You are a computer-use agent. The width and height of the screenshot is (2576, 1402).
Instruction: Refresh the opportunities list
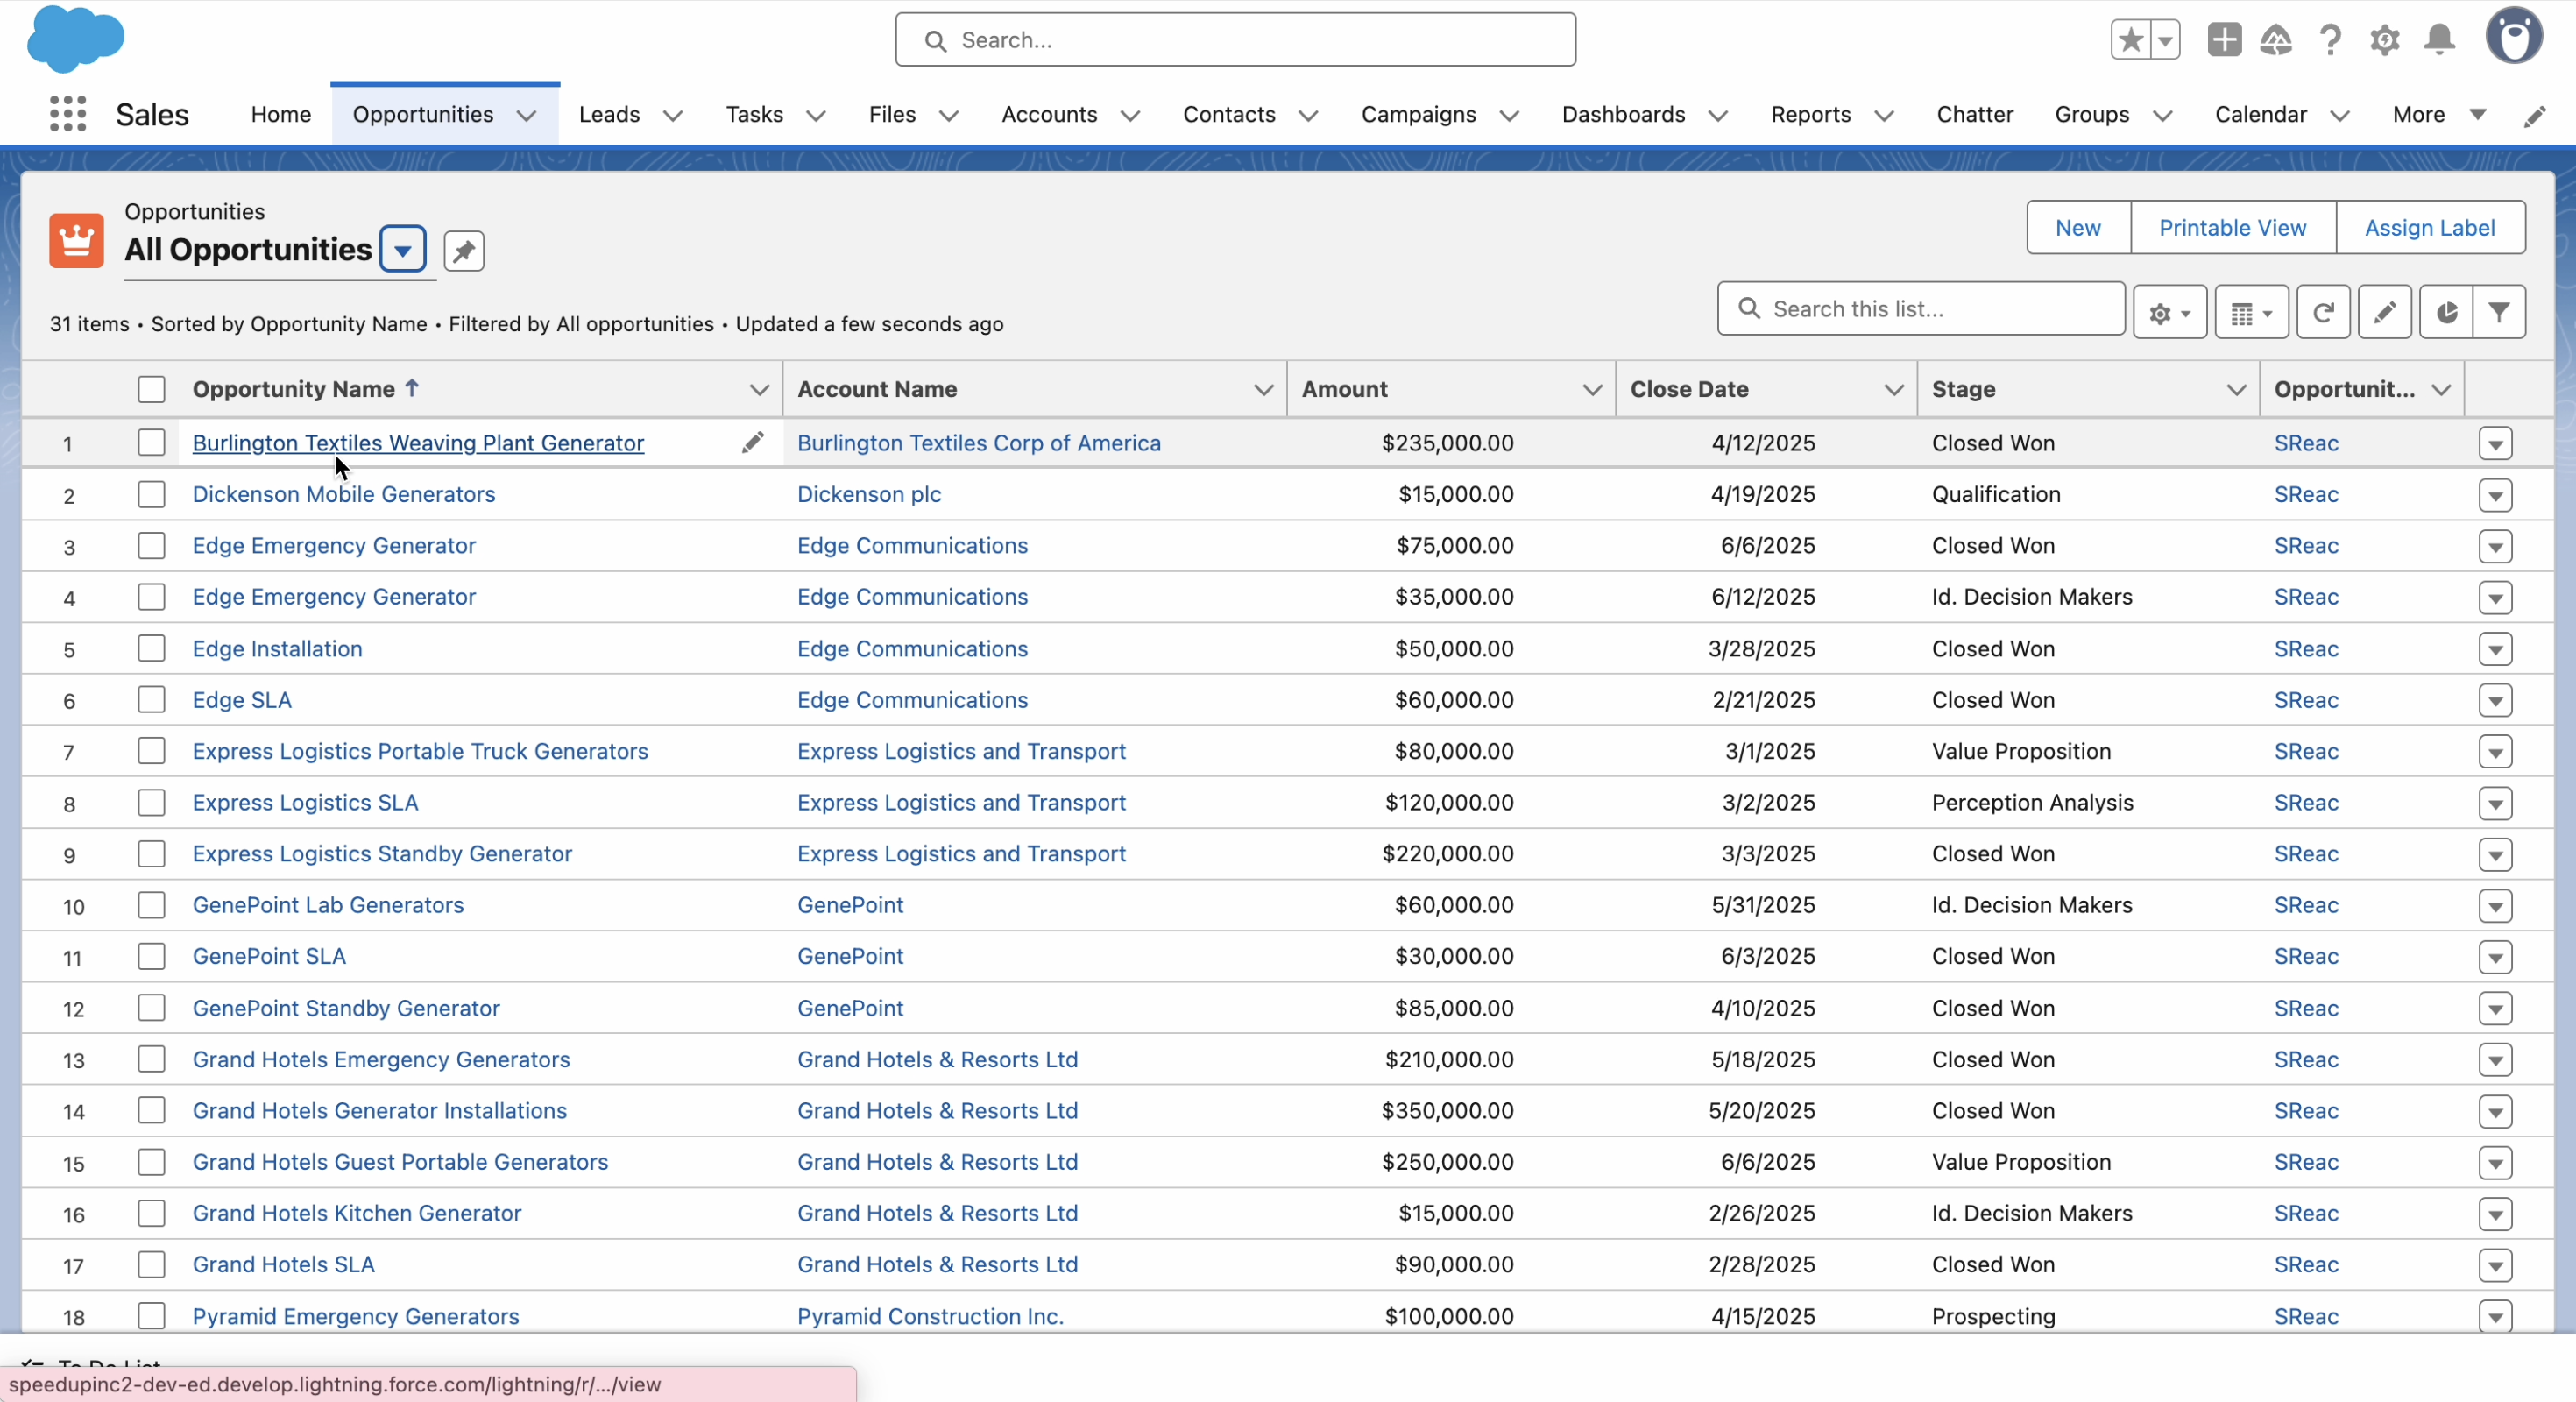point(2322,312)
